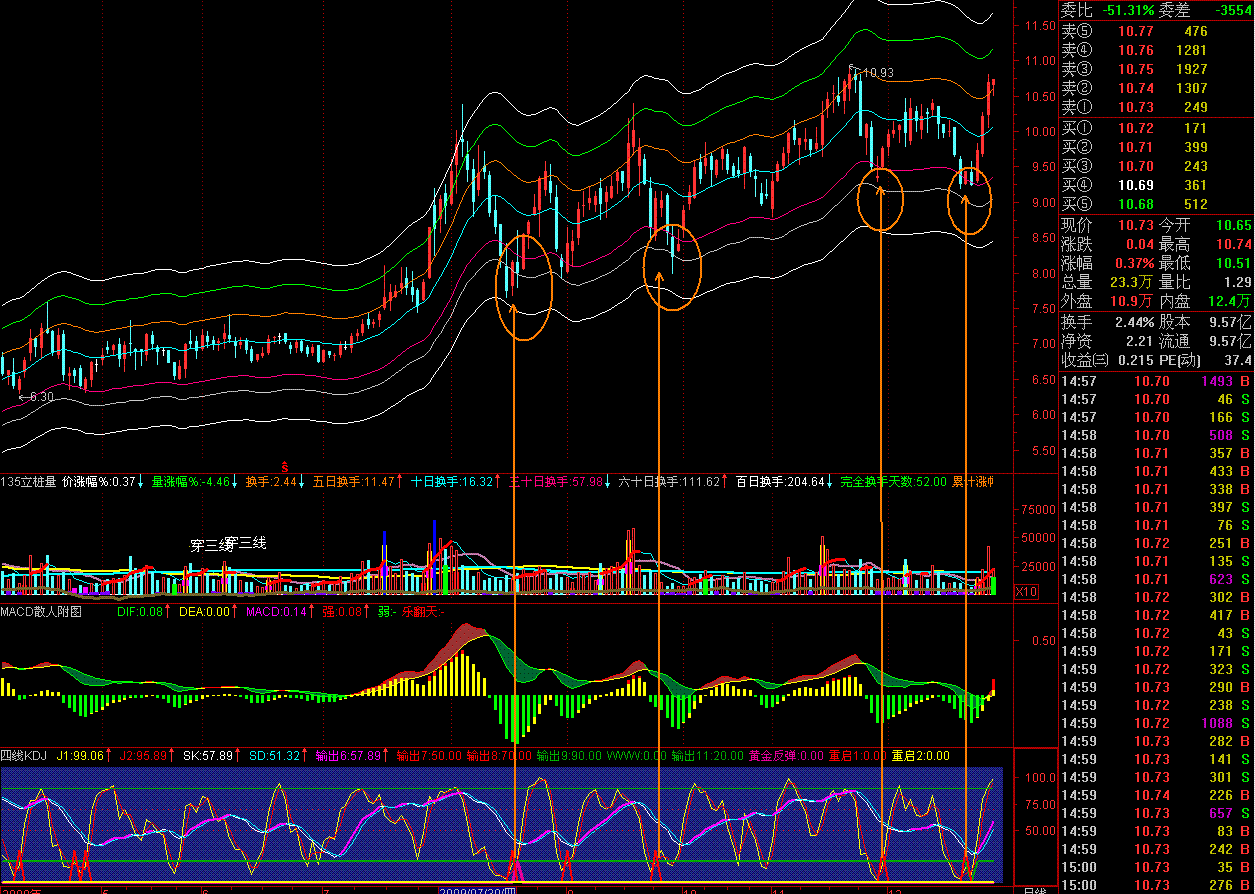Click the 买① bid price 10.72
1255x894 pixels.
(x=1136, y=128)
